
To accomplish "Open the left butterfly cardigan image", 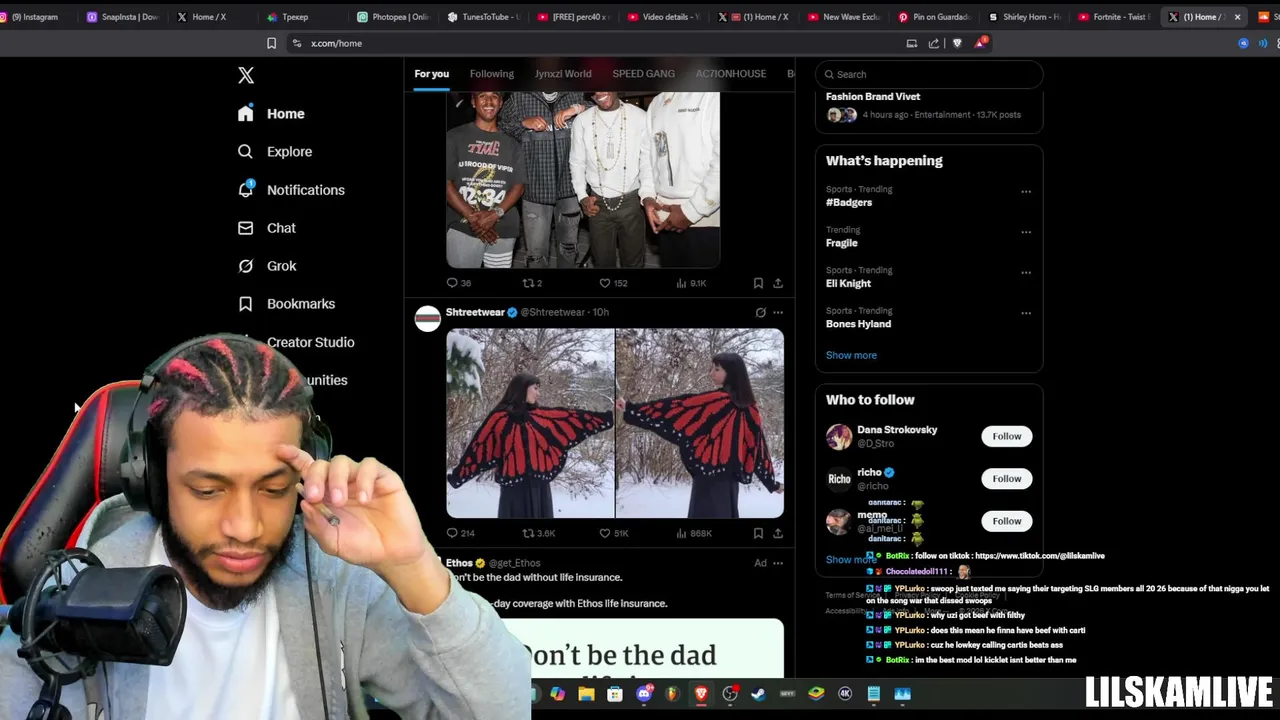I will coord(530,423).
